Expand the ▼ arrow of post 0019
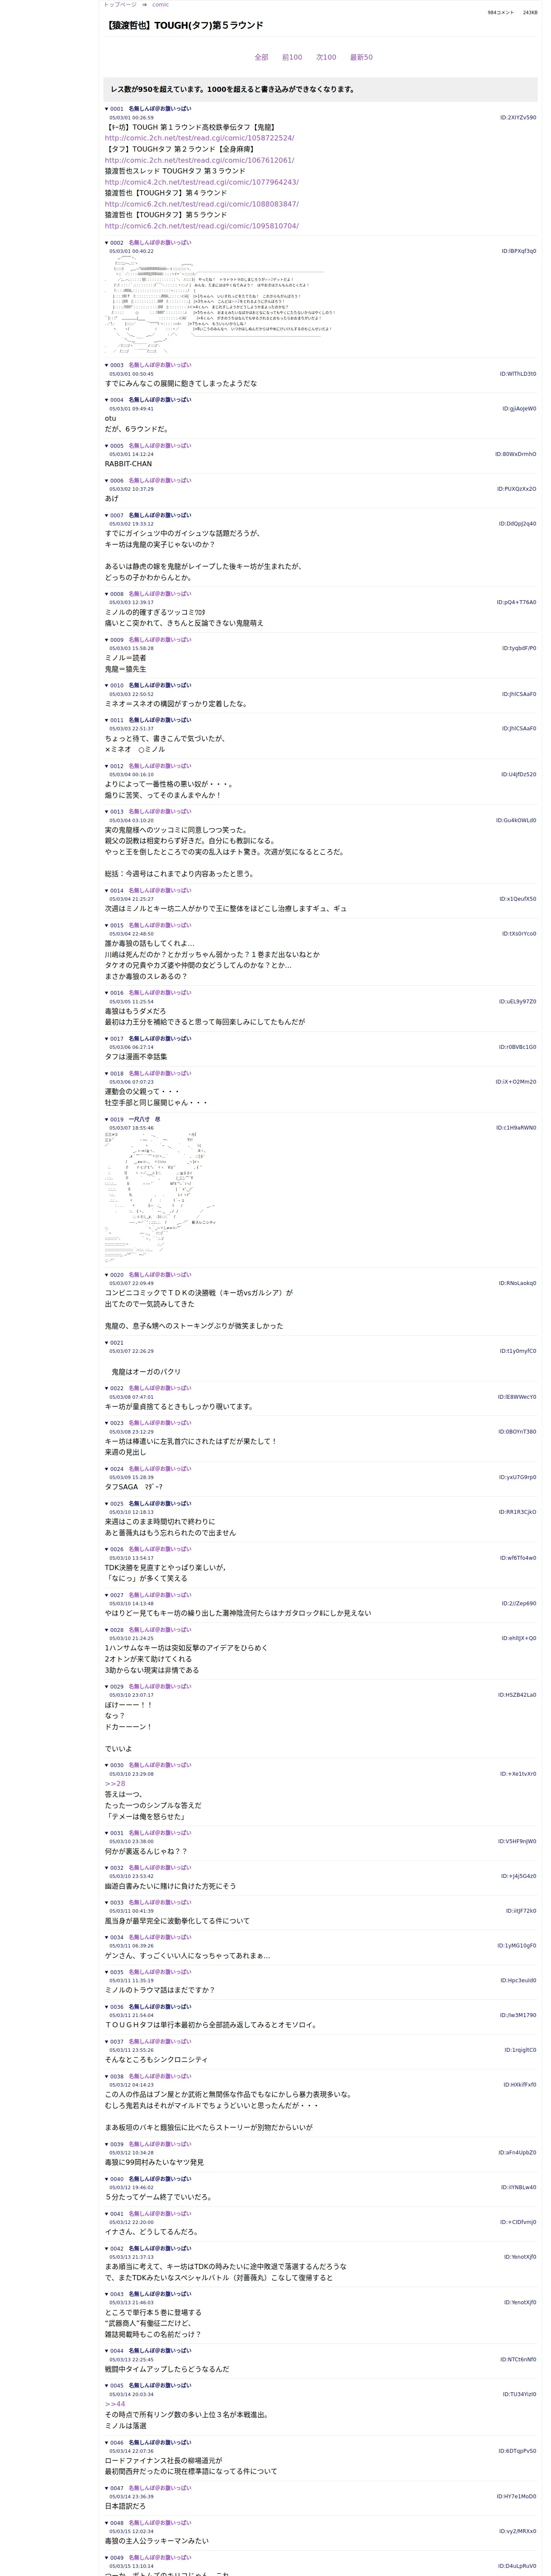 [x=107, y=1120]
